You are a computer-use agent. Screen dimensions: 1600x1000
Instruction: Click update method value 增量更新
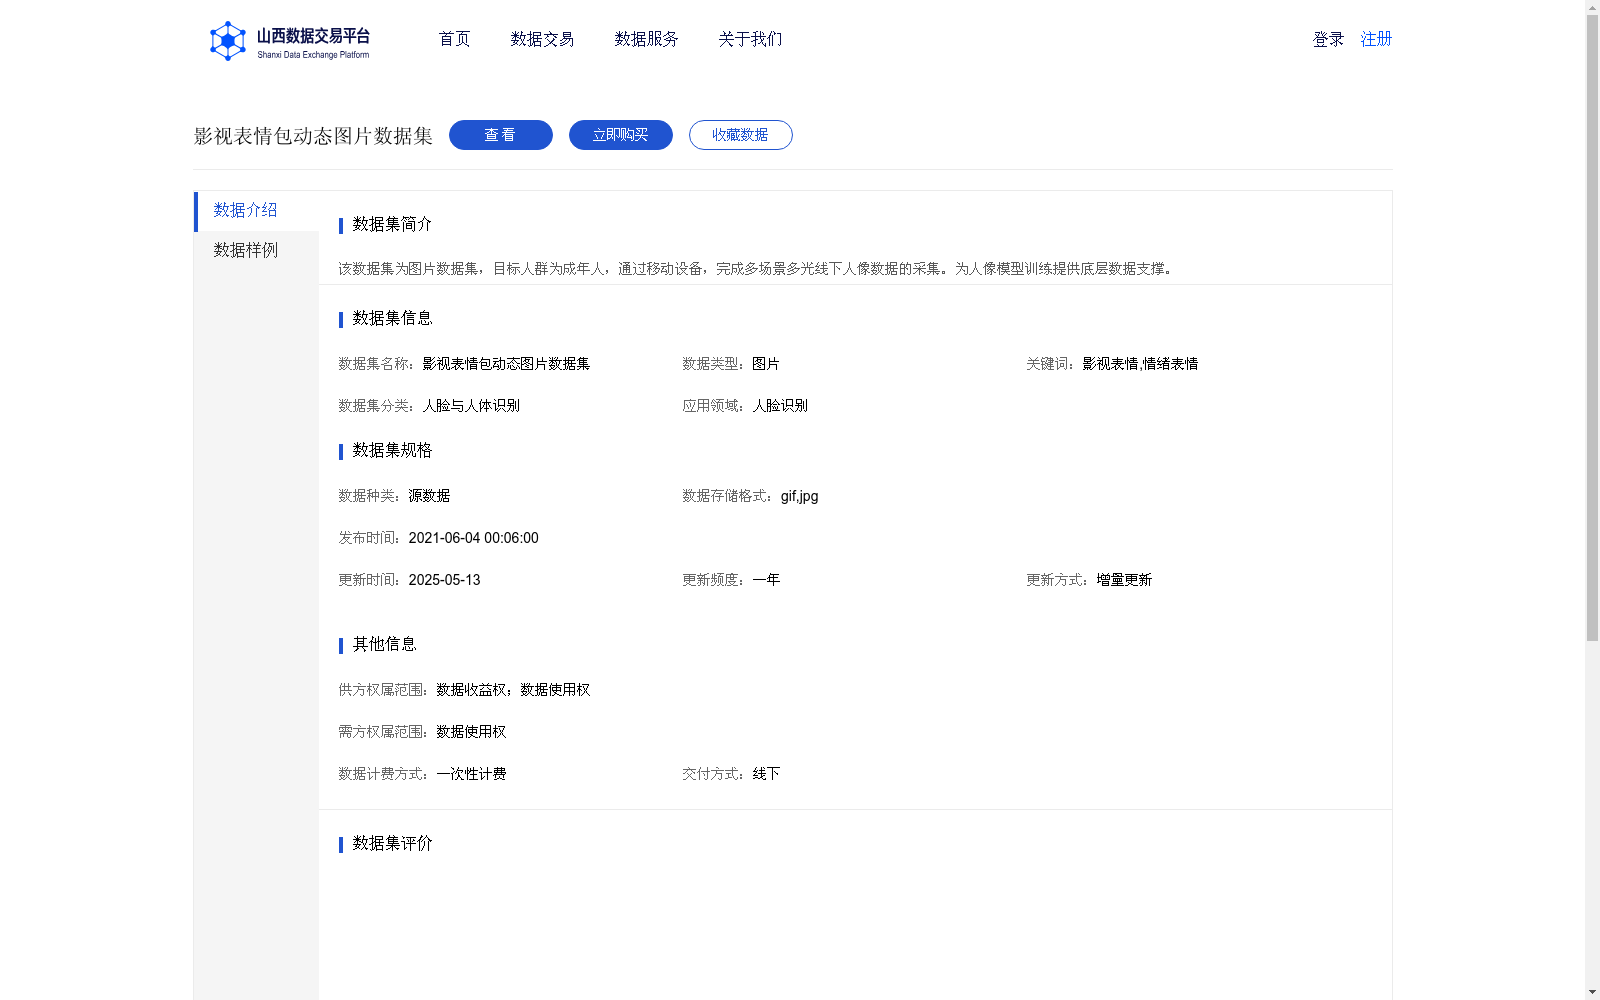[x=1124, y=580]
